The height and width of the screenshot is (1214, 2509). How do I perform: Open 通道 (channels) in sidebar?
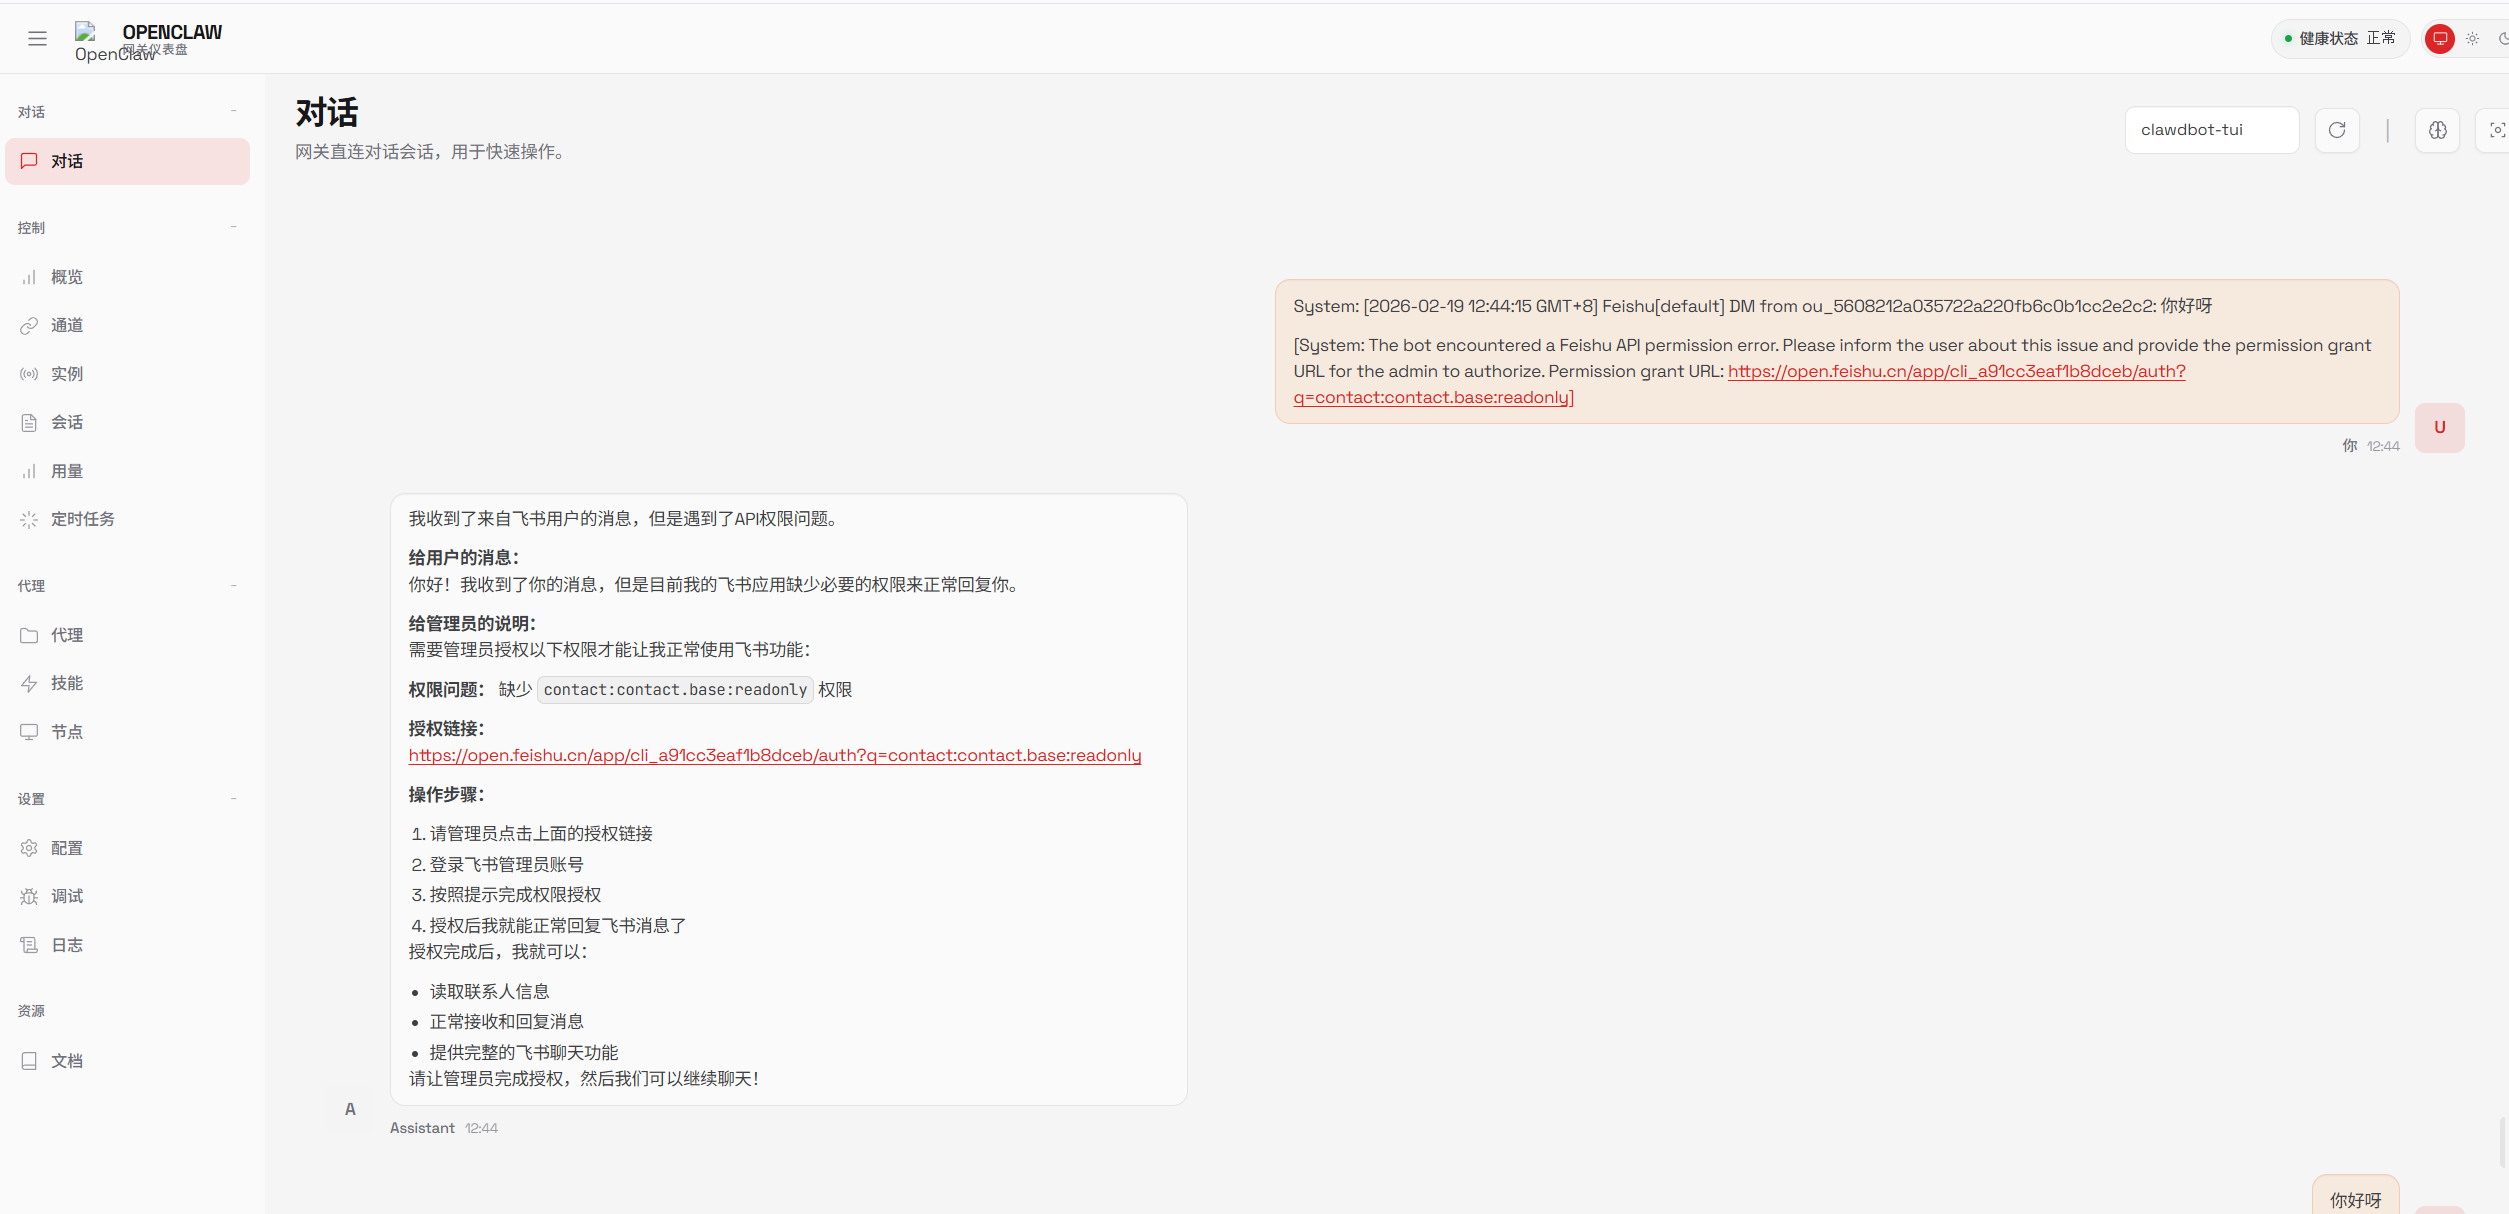66,325
